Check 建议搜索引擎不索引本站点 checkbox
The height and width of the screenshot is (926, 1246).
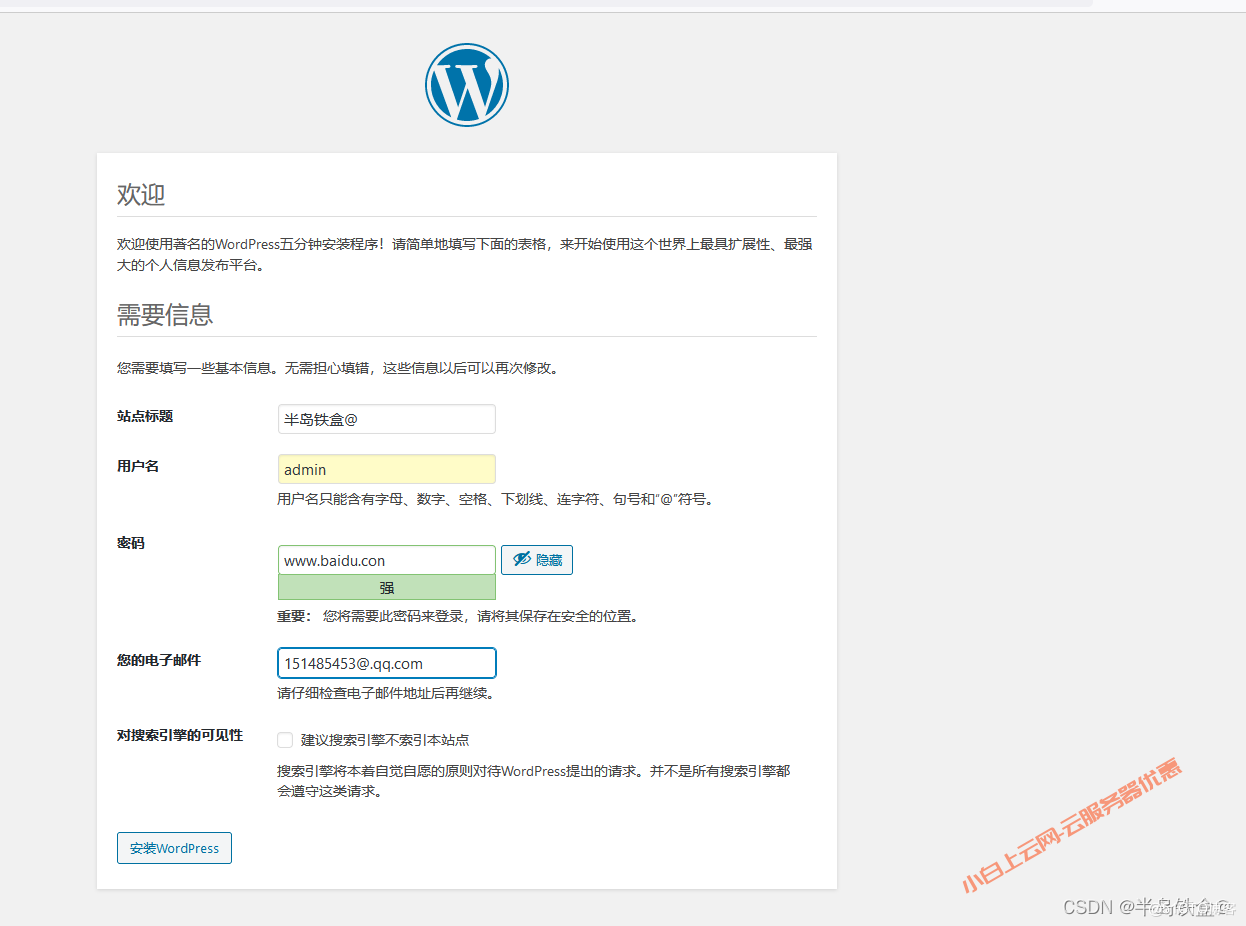pos(285,740)
